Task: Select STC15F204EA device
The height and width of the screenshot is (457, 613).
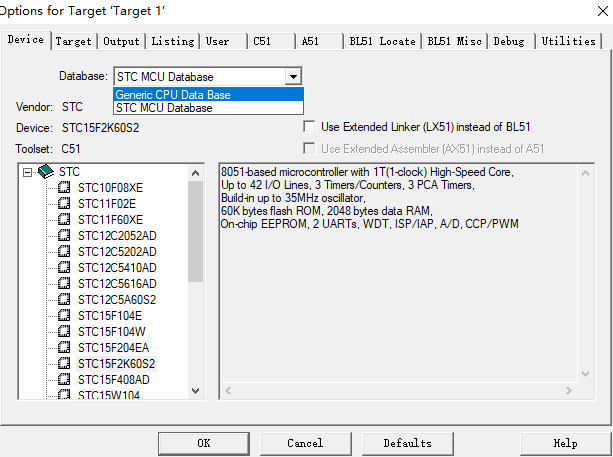Action: click(x=113, y=348)
